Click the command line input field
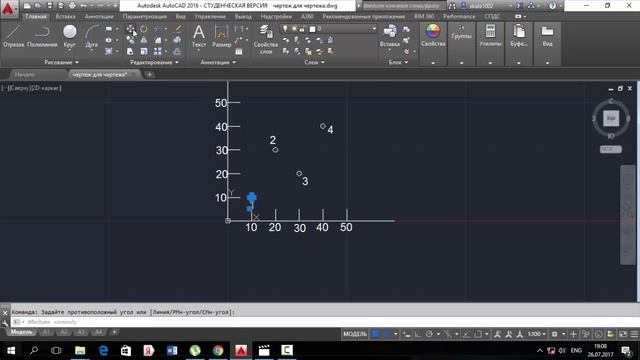 (x=324, y=322)
